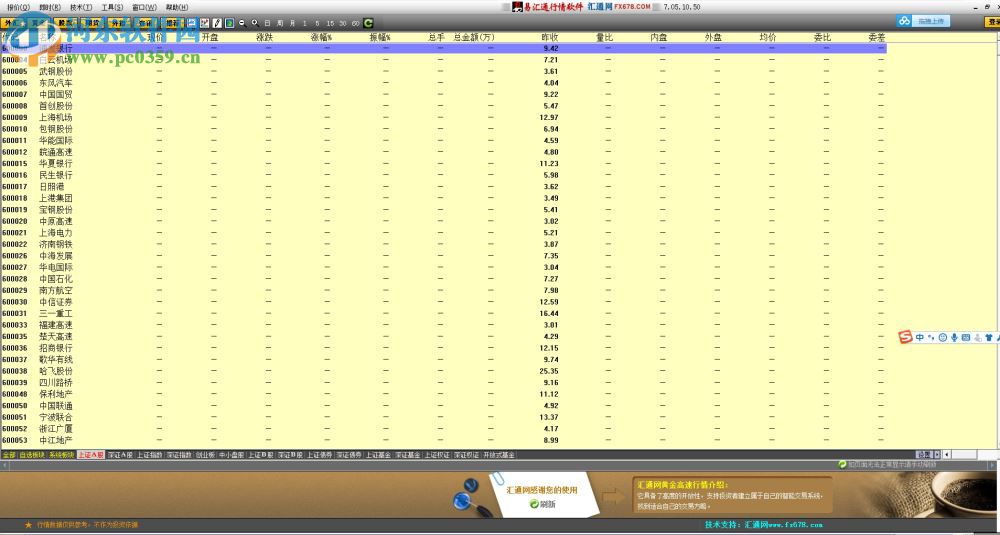This screenshot has width=1000, height=535.
Task: Switch to the 周 weekly period
Action: click(x=281, y=23)
